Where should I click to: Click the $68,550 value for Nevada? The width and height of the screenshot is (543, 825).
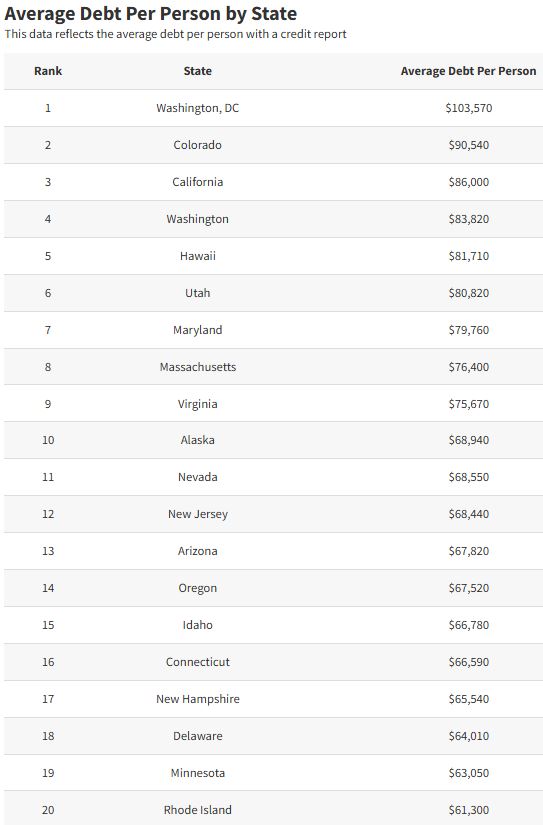(x=468, y=477)
